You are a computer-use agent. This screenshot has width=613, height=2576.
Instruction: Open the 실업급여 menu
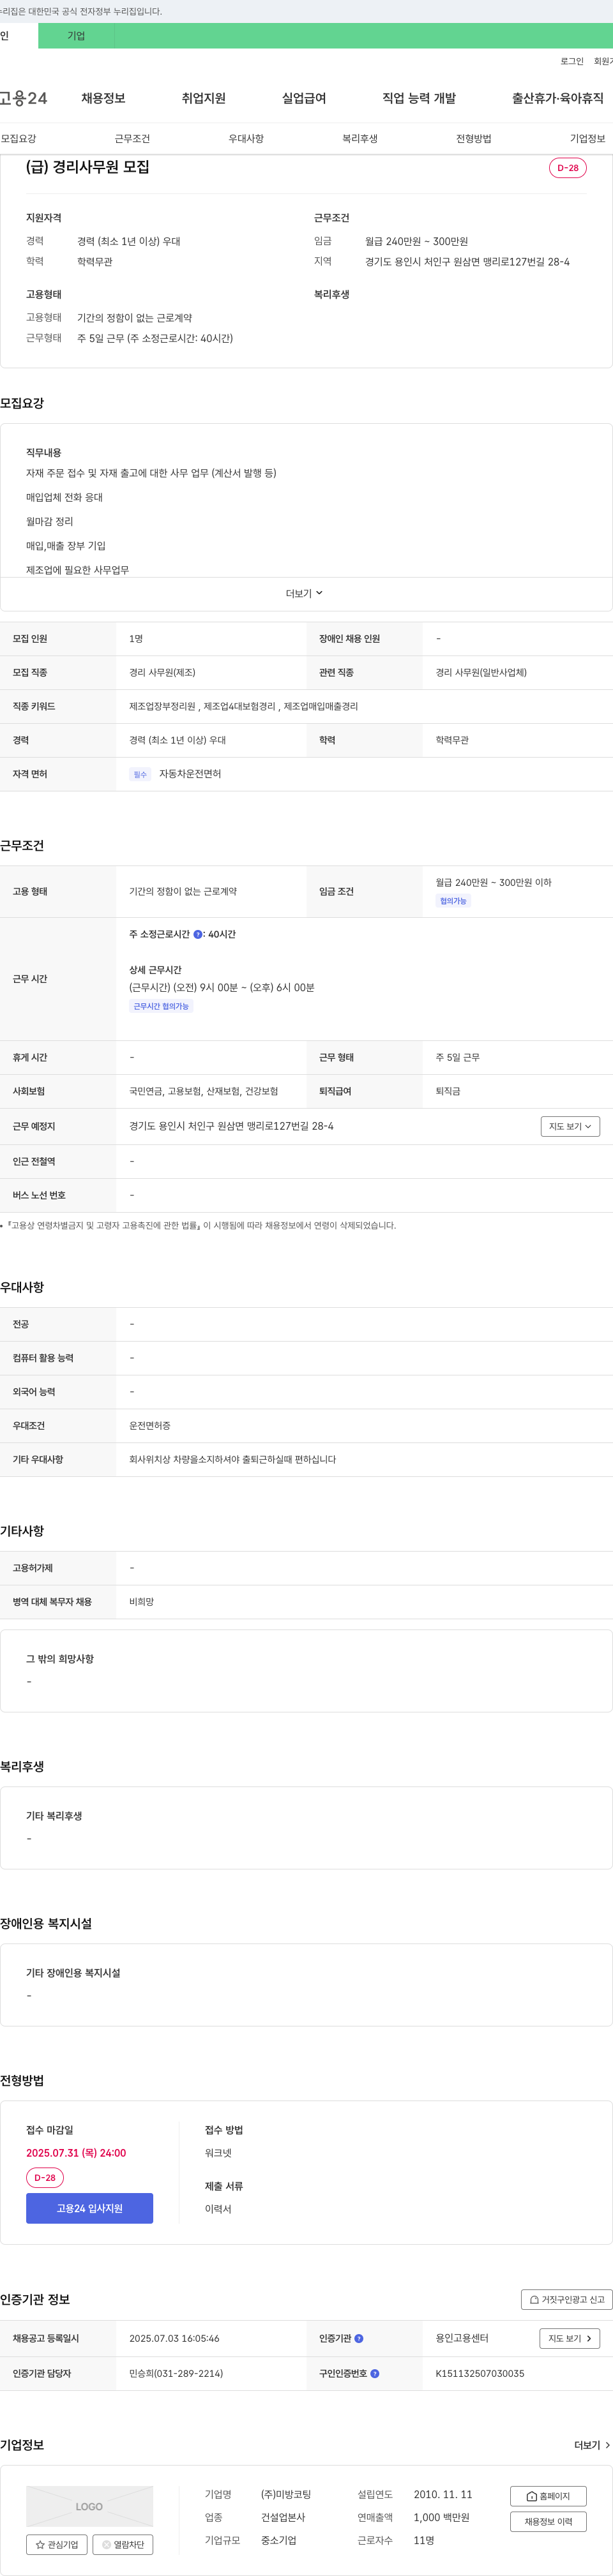click(x=304, y=98)
